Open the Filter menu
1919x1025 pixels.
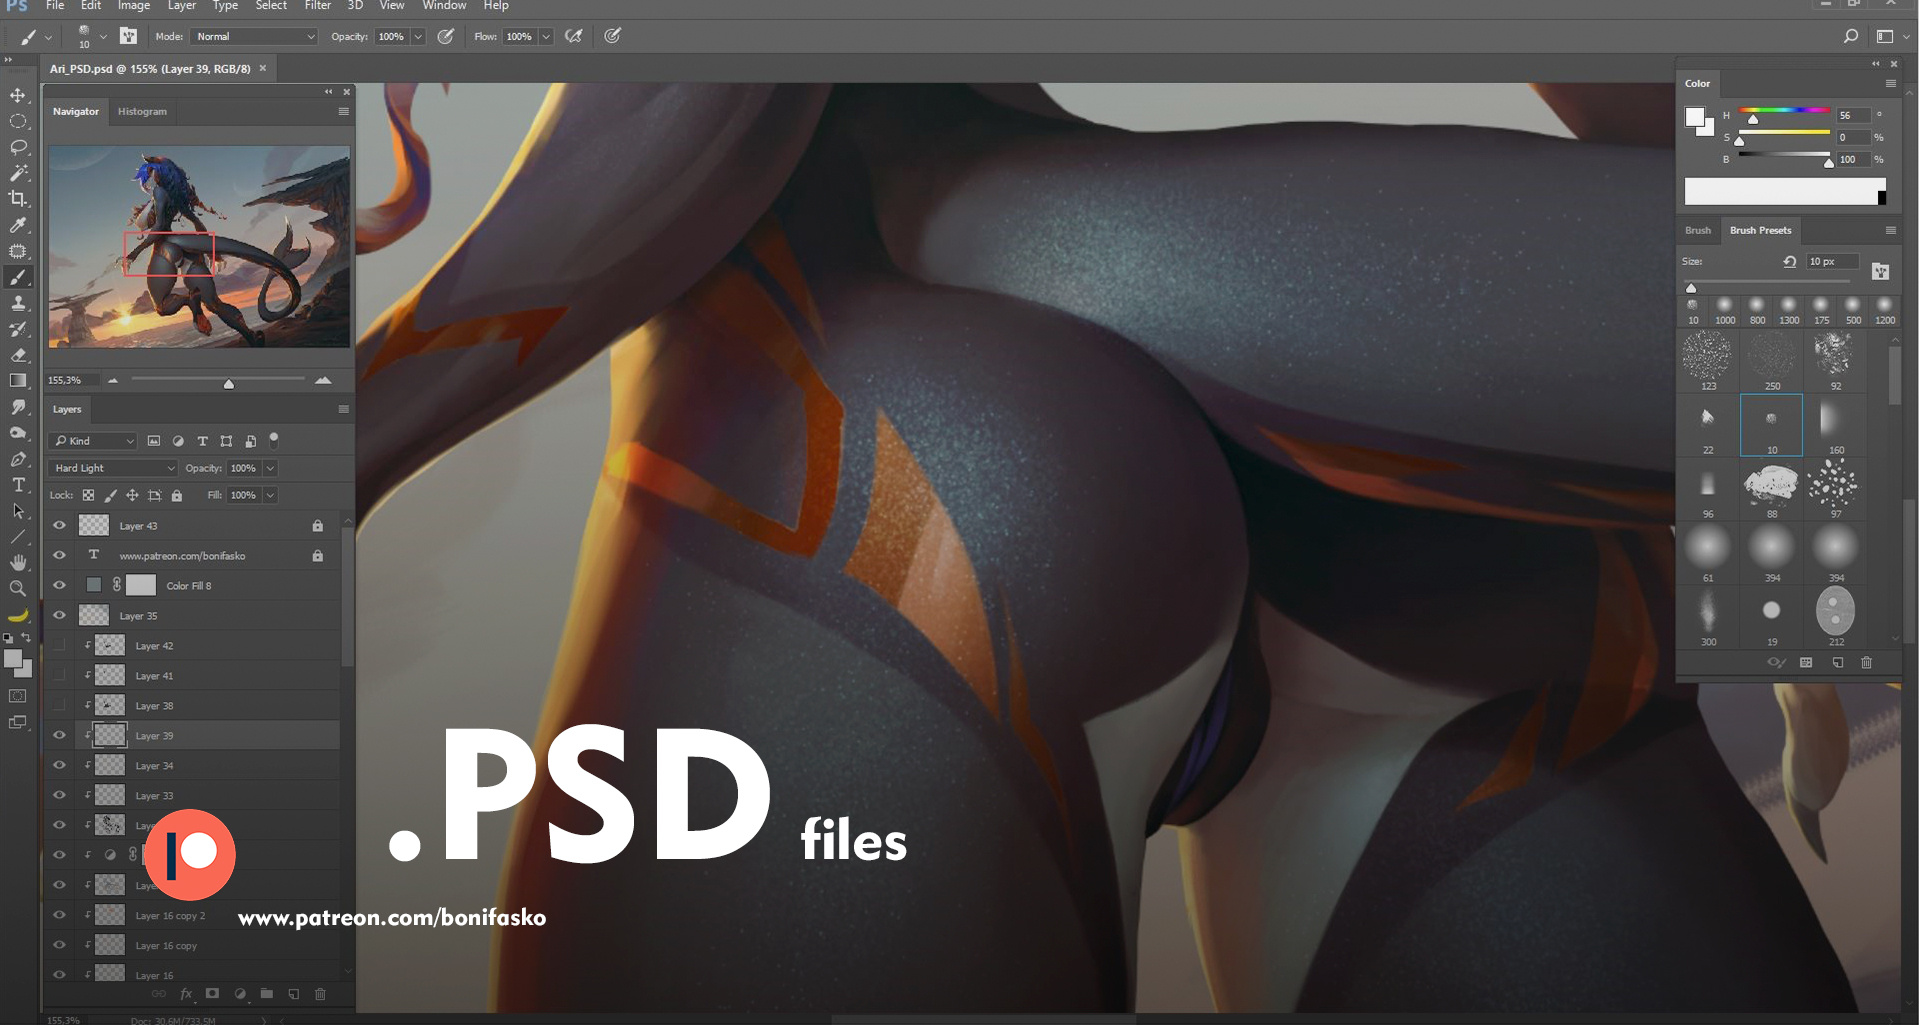317,6
